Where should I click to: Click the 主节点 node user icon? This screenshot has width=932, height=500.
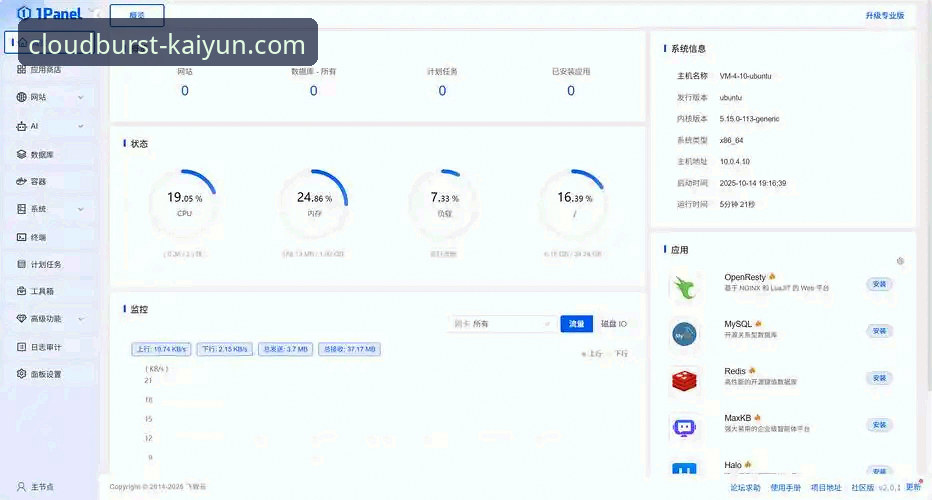[x=21, y=487]
